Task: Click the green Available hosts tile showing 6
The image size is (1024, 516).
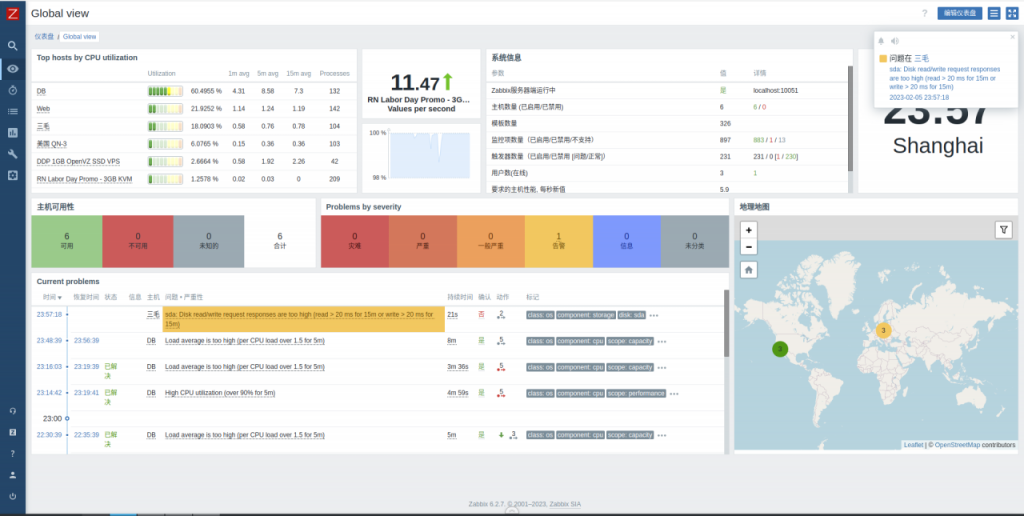Action: (x=67, y=241)
